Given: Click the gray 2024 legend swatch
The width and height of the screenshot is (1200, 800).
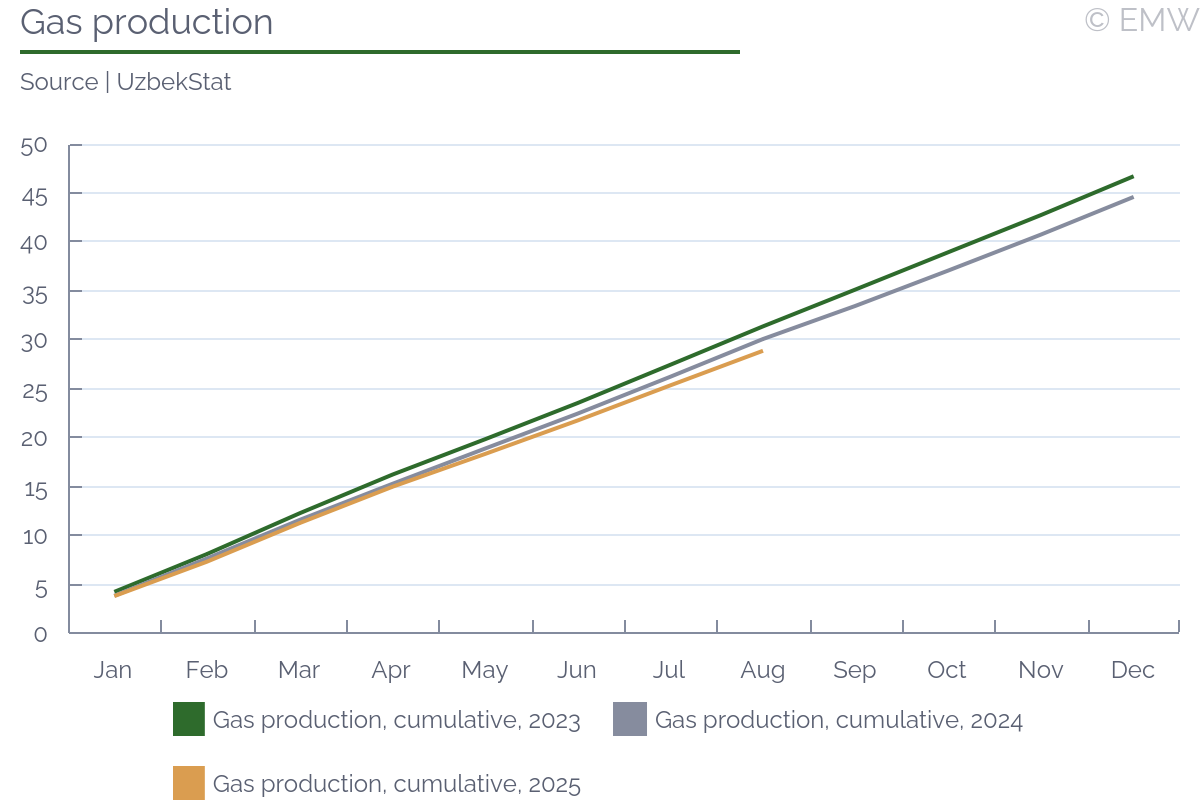Looking at the screenshot, I should click(x=629, y=719).
